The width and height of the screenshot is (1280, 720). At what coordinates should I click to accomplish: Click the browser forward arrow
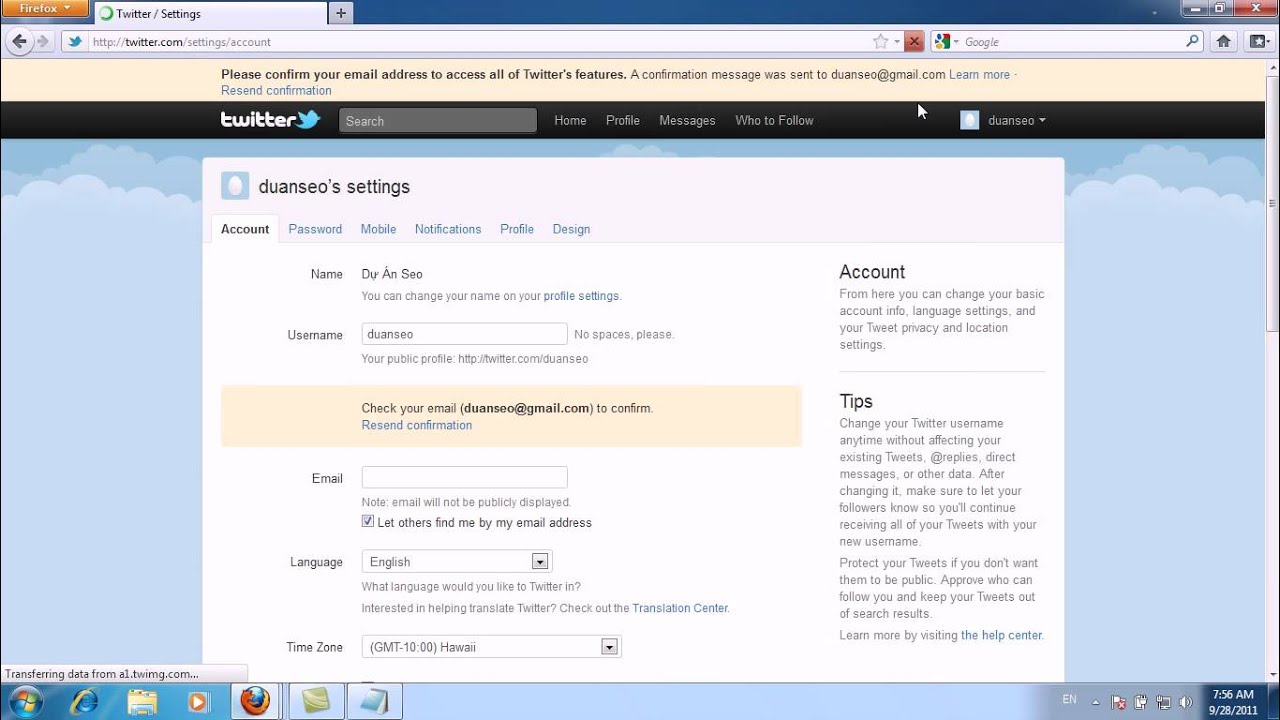click(x=42, y=42)
